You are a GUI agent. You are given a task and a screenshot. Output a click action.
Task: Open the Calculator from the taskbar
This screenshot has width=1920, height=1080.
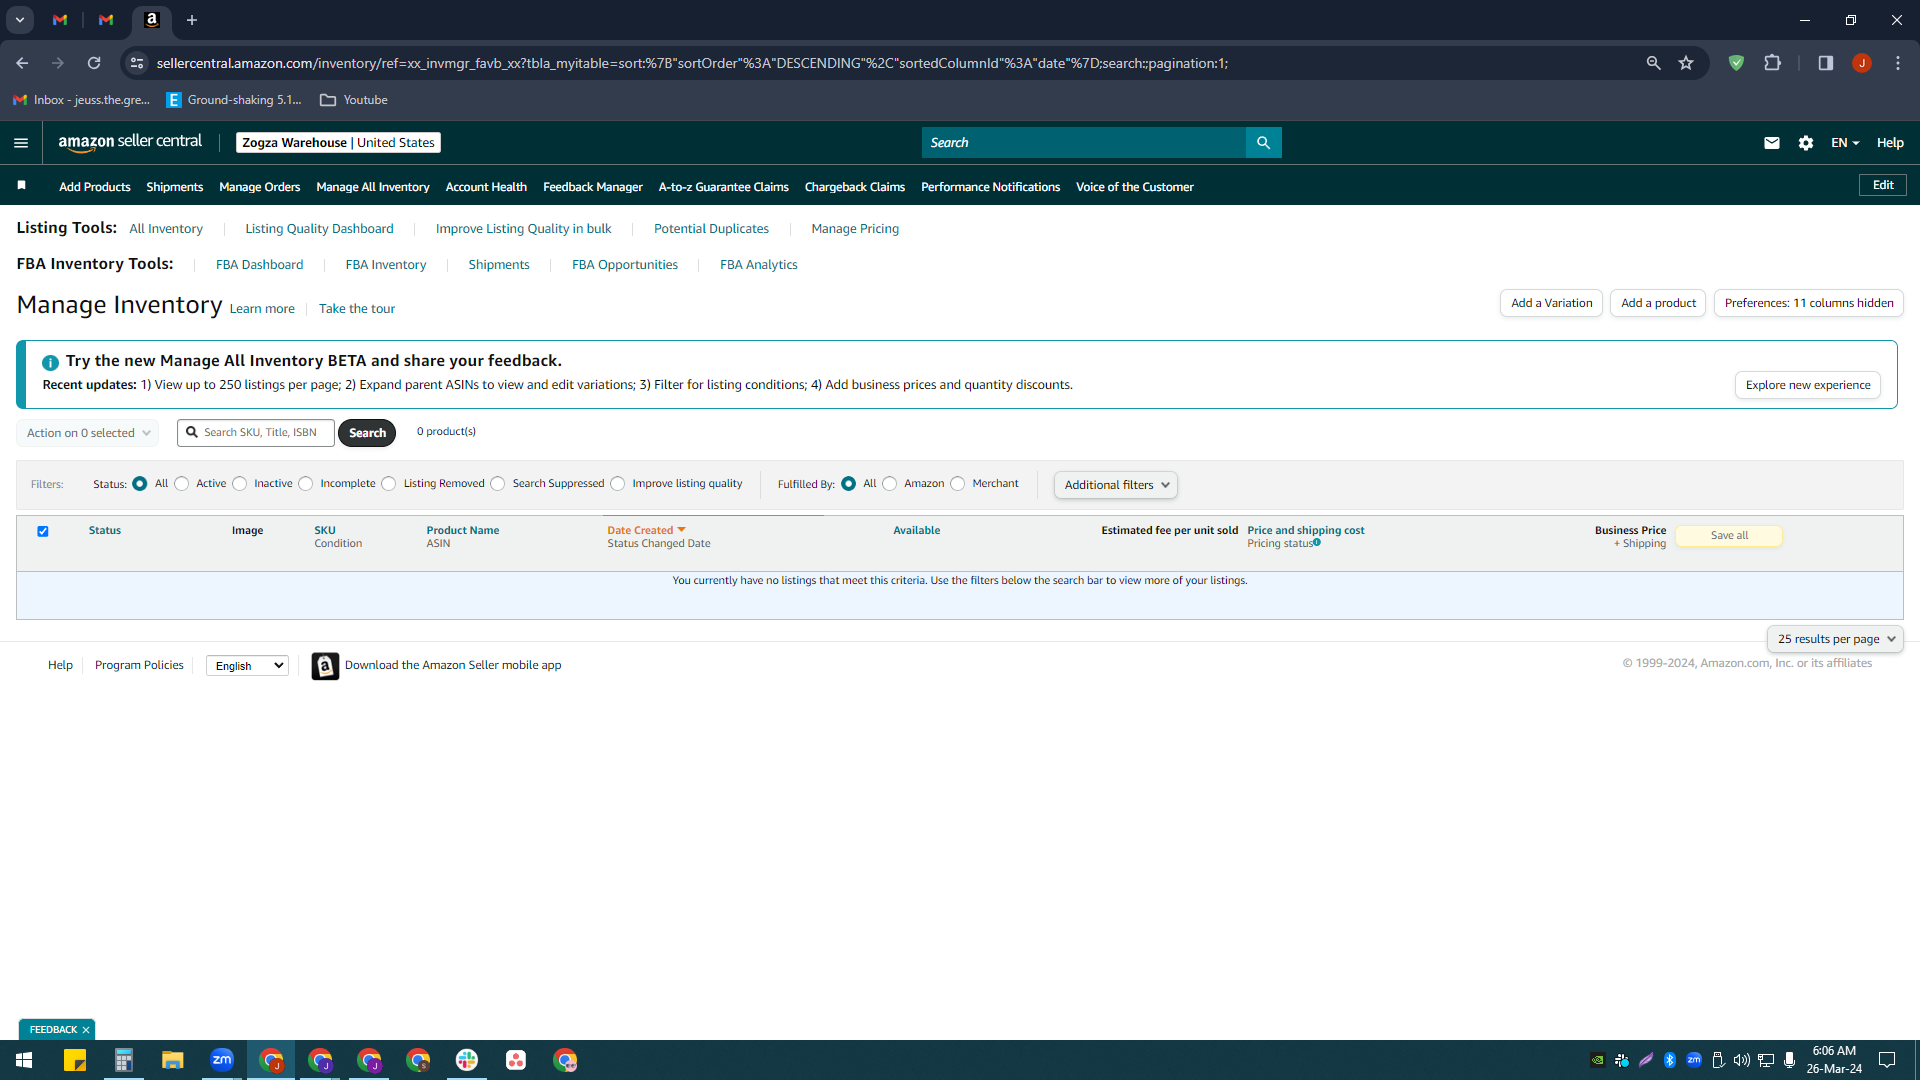[124, 1060]
